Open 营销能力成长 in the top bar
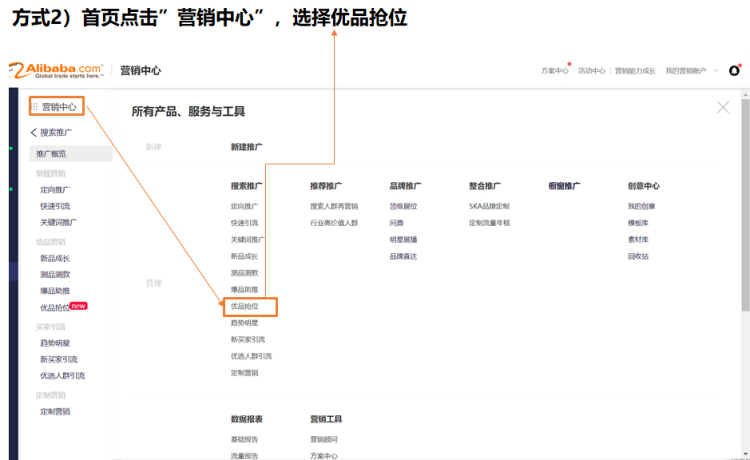 click(x=635, y=71)
